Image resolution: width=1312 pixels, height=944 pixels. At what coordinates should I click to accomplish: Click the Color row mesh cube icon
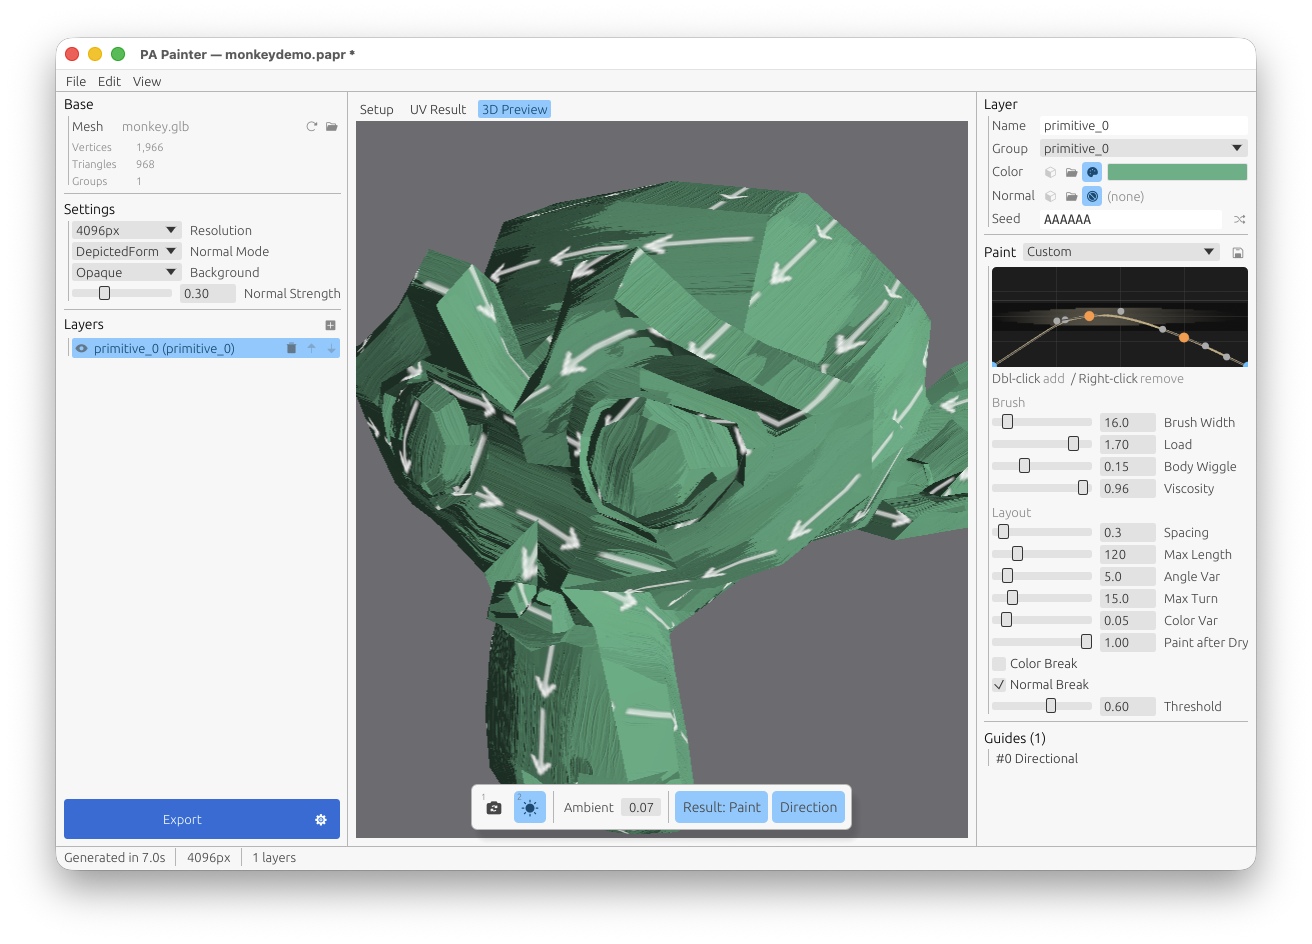pyautogui.click(x=1051, y=172)
